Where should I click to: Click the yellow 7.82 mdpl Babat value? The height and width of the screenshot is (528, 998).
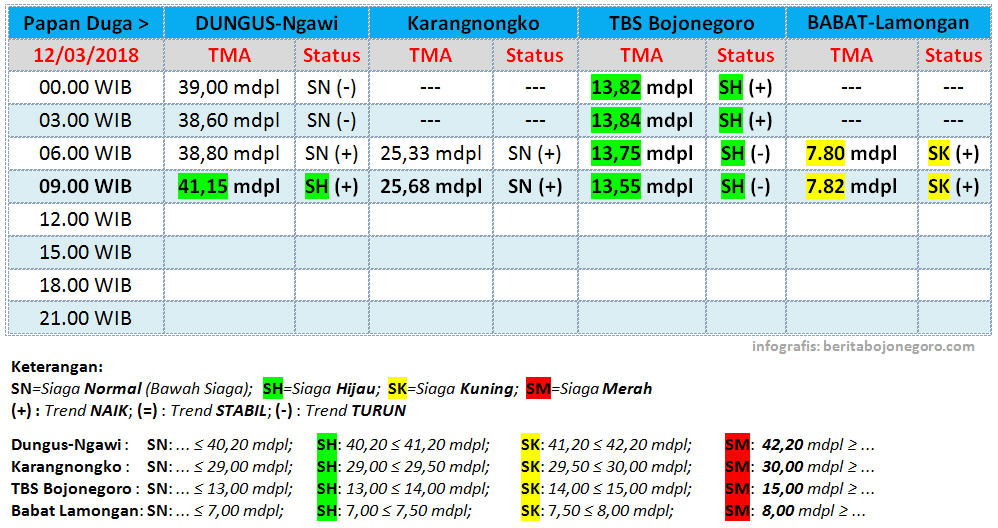click(851, 186)
